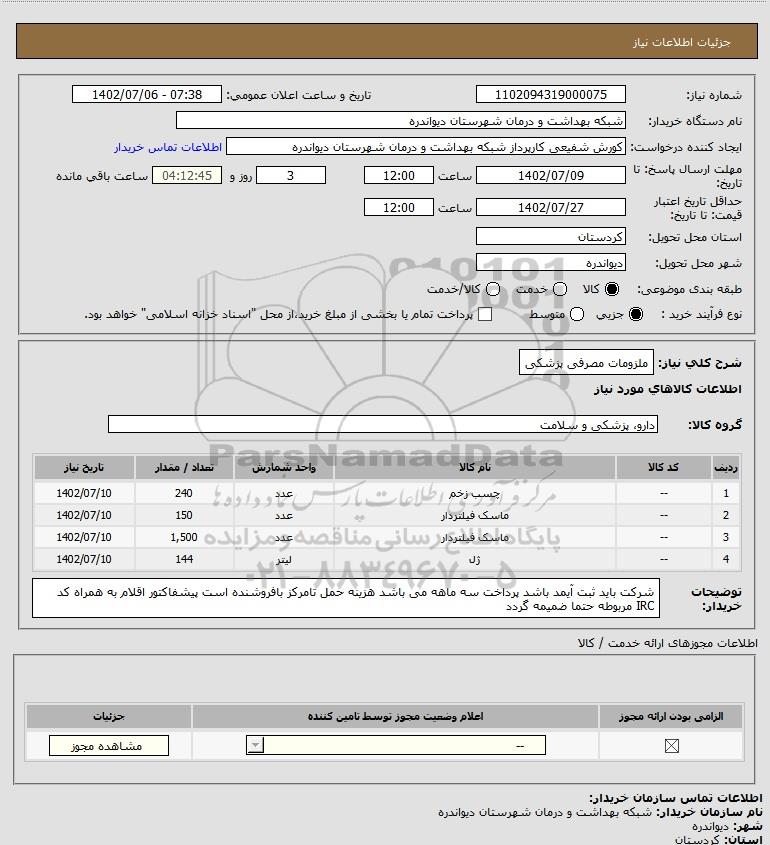Click the remaining days field showing 3
This screenshot has width=770, height=845.
(x=290, y=175)
